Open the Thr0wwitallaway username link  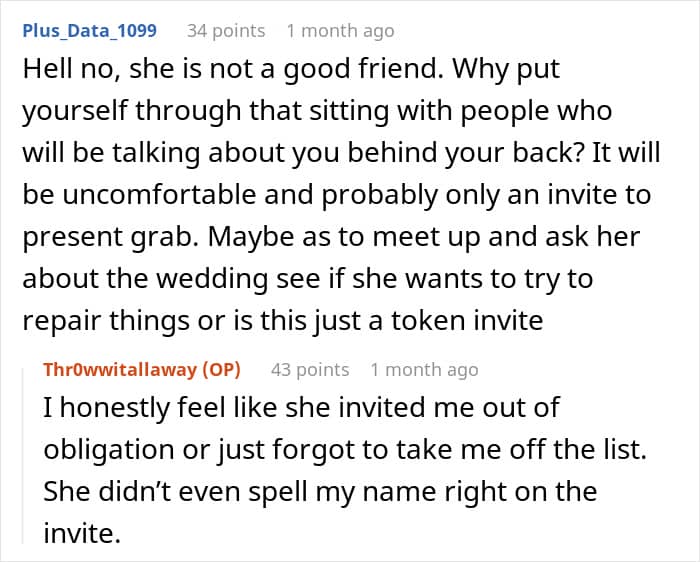pos(120,370)
